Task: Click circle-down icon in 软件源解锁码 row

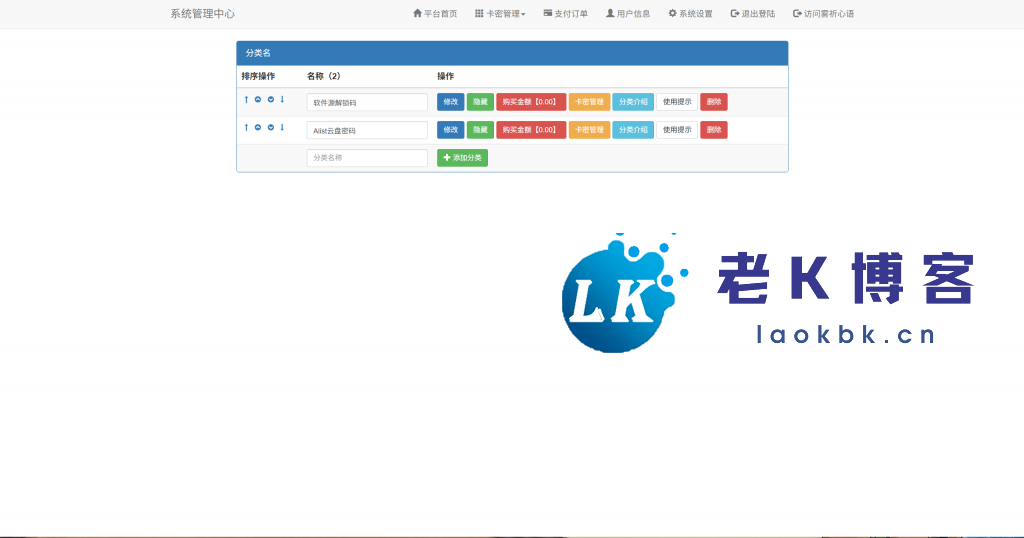Action: point(270,99)
